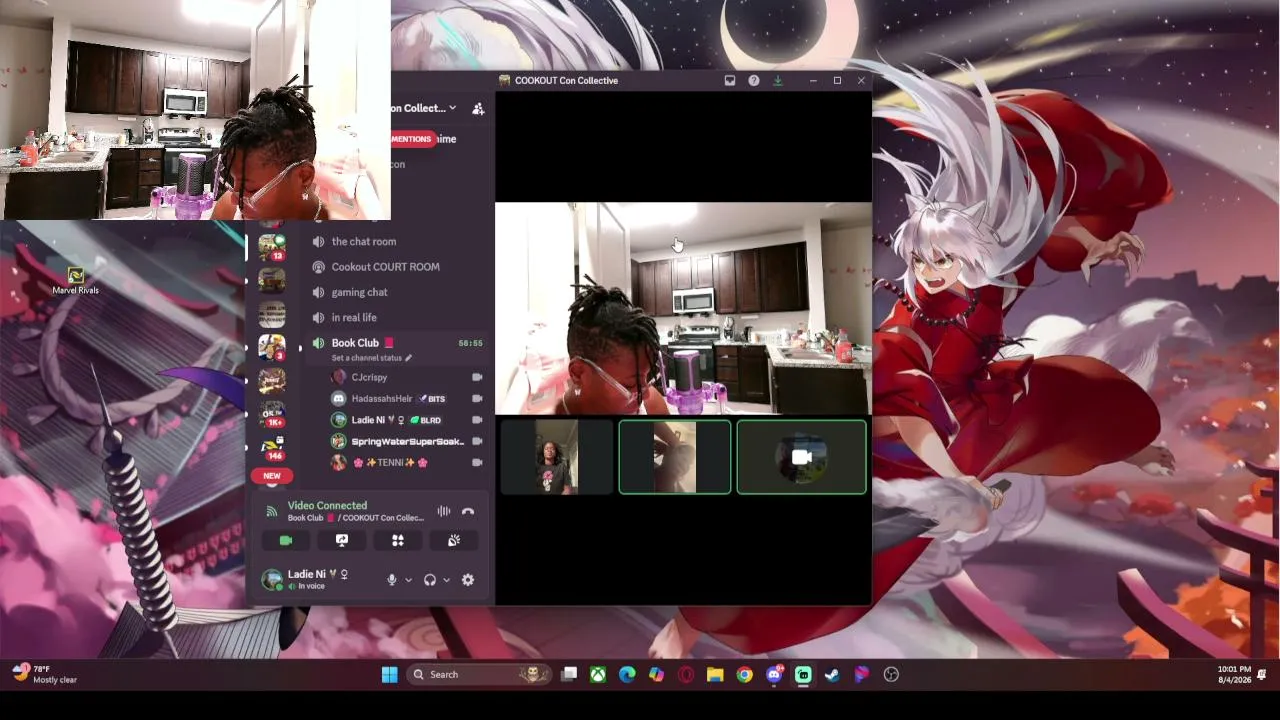
Task: Open OBS Studio from taskbar
Action: click(x=891, y=675)
